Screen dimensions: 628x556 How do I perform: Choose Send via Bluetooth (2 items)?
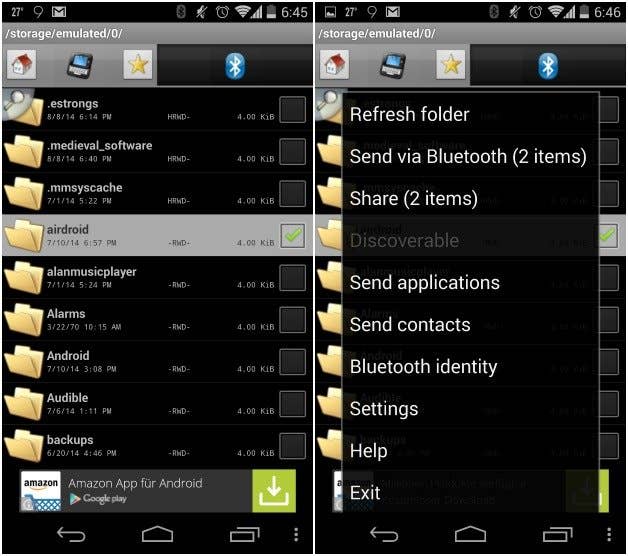click(x=471, y=156)
